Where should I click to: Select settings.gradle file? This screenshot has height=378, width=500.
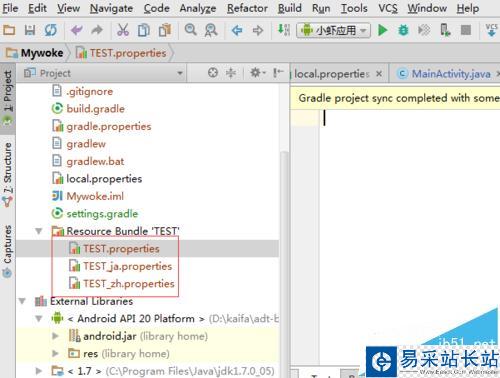coord(95,214)
